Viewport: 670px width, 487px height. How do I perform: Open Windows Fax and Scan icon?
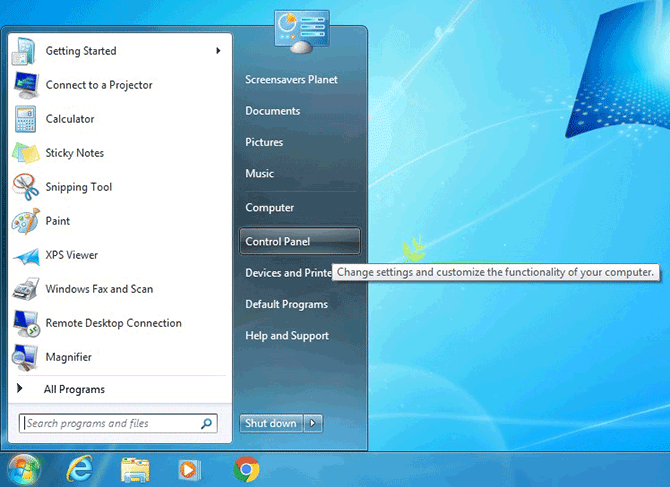click(26, 289)
